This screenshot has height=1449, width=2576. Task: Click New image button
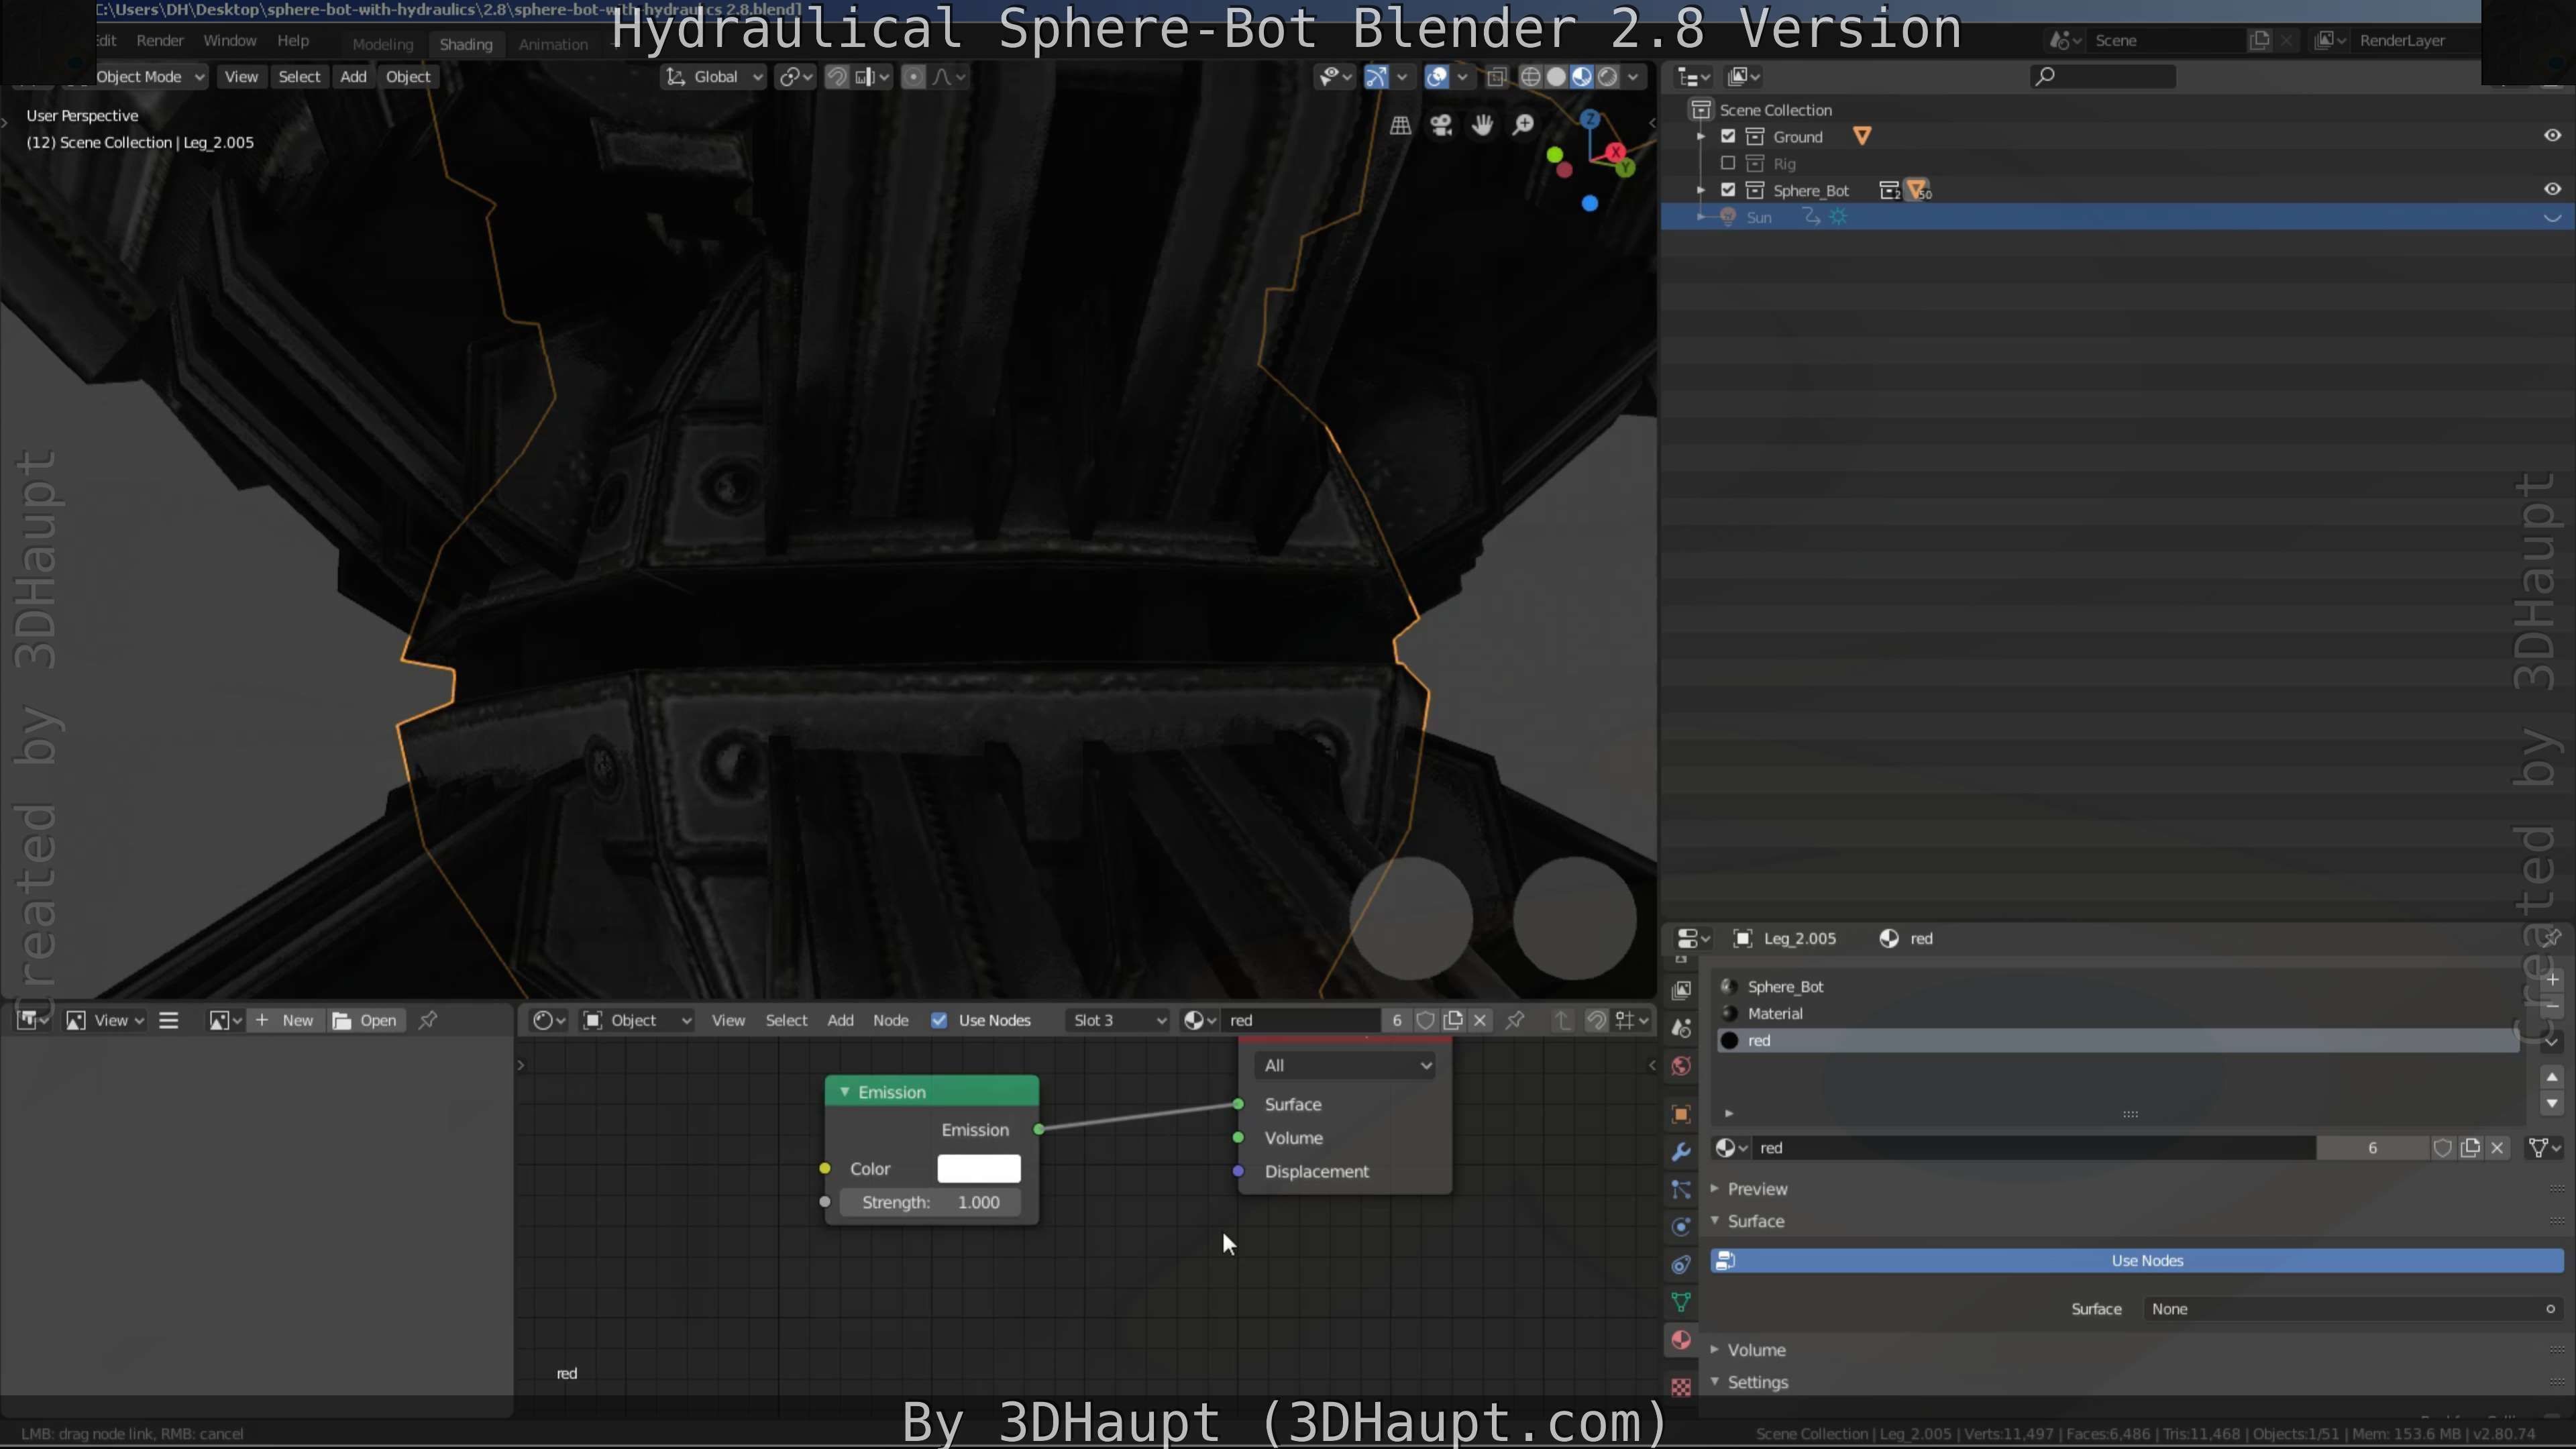tap(285, 1020)
